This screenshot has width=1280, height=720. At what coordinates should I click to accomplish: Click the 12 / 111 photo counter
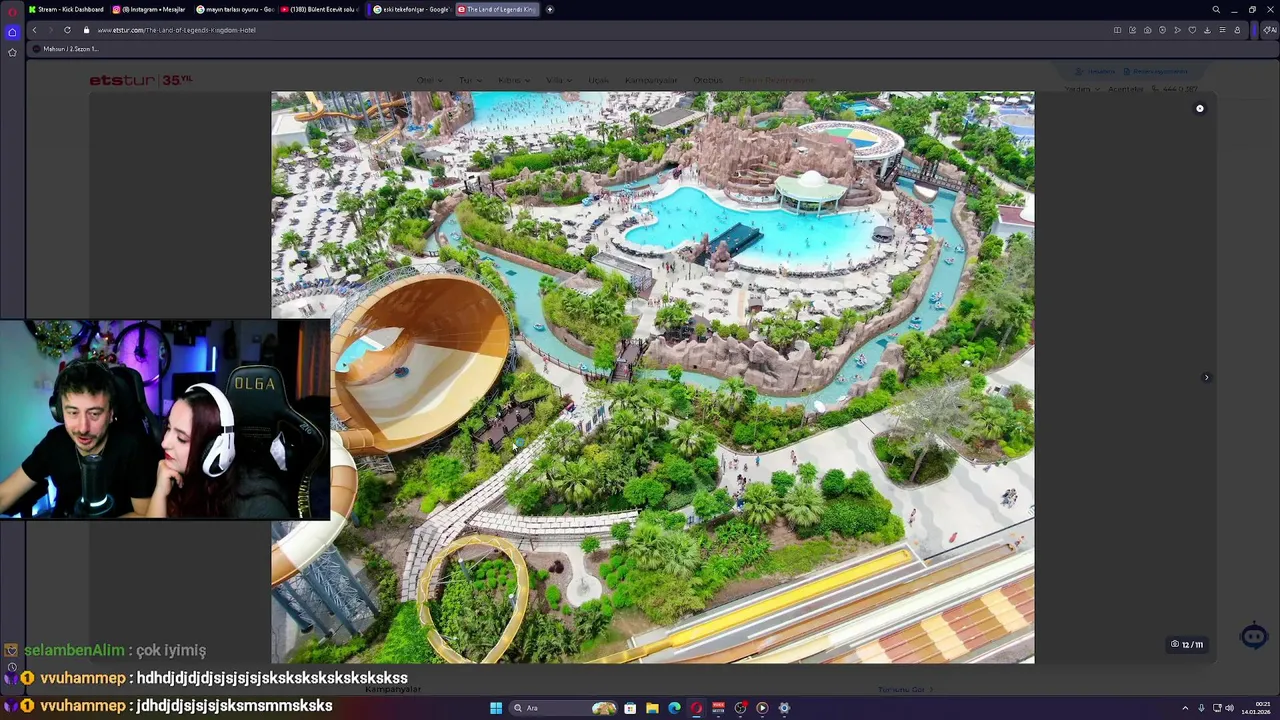click(x=1187, y=645)
